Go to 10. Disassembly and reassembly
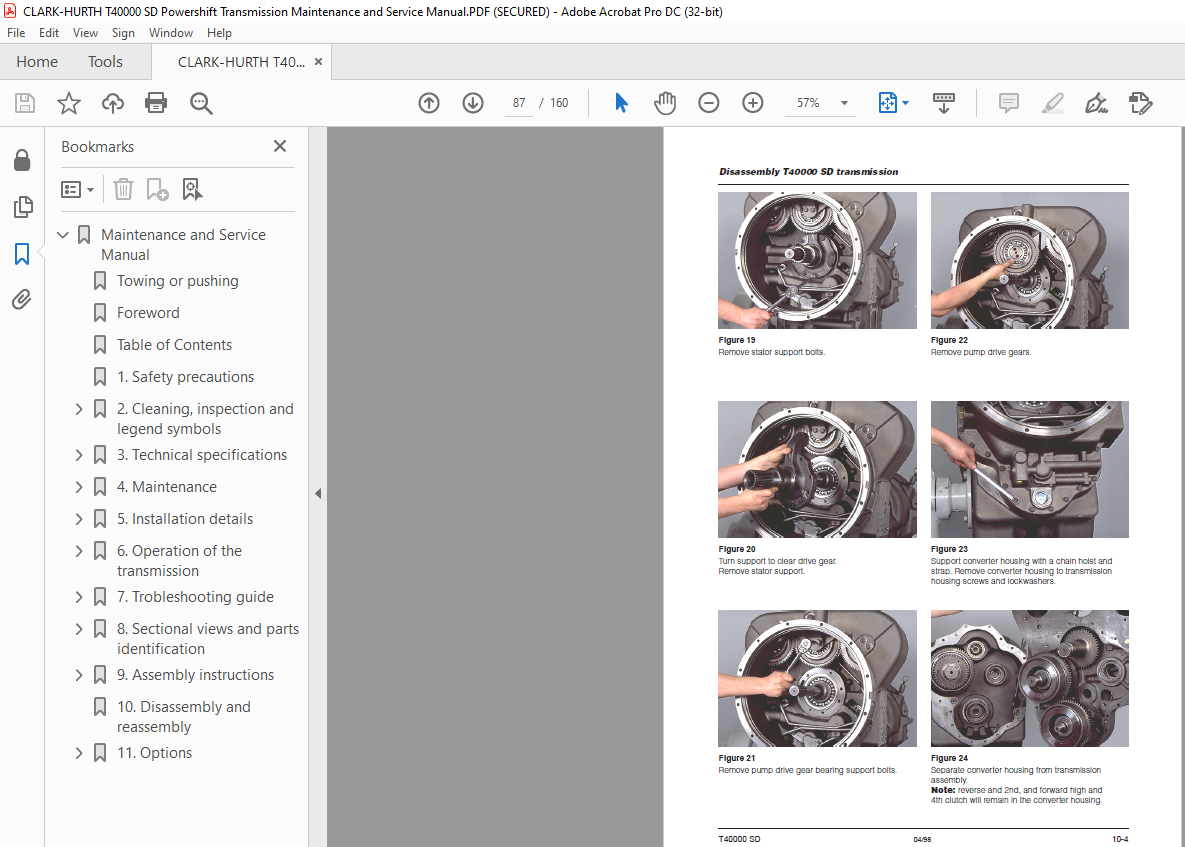This screenshot has width=1185, height=847. click(x=184, y=716)
